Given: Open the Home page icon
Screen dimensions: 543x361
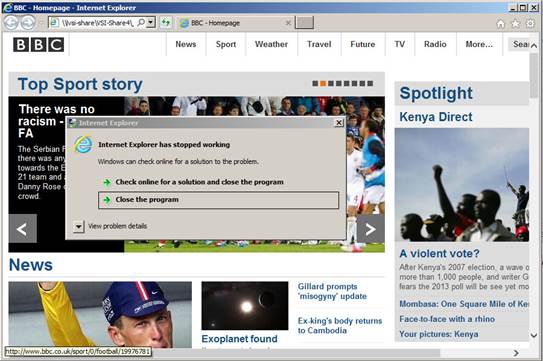Looking at the screenshot, I should pos(500,24).
